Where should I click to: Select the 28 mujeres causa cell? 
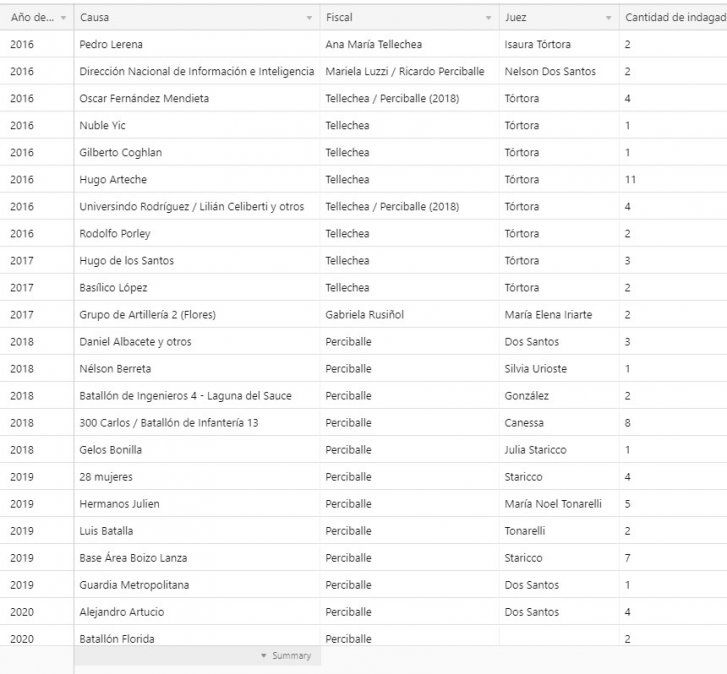click(x=106, y=477)
